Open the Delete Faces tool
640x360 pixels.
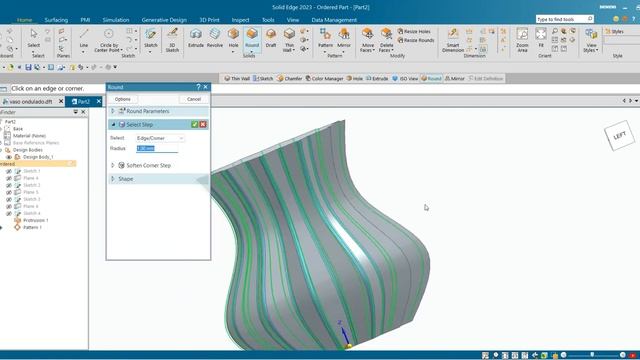(386, 40)
